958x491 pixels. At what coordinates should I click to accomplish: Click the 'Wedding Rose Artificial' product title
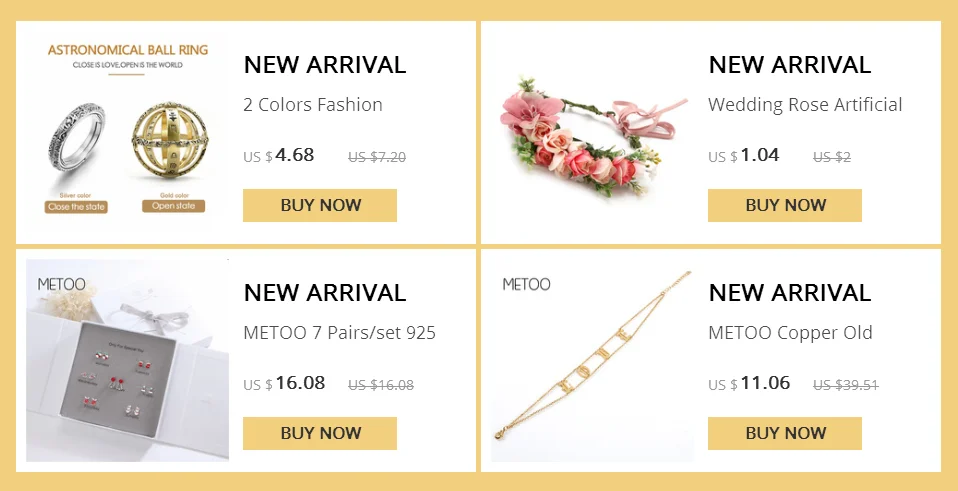point(805,105)
